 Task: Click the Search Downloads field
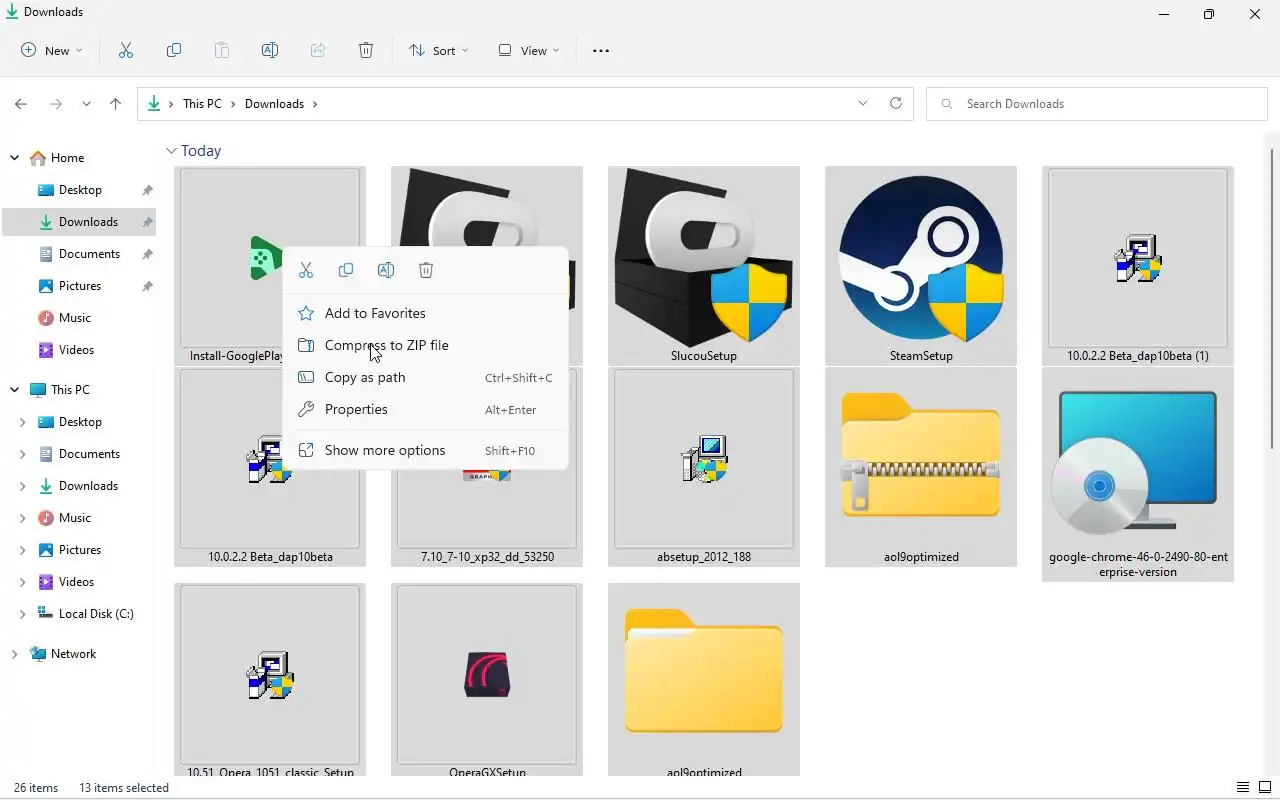click(x=1097, y=104)
